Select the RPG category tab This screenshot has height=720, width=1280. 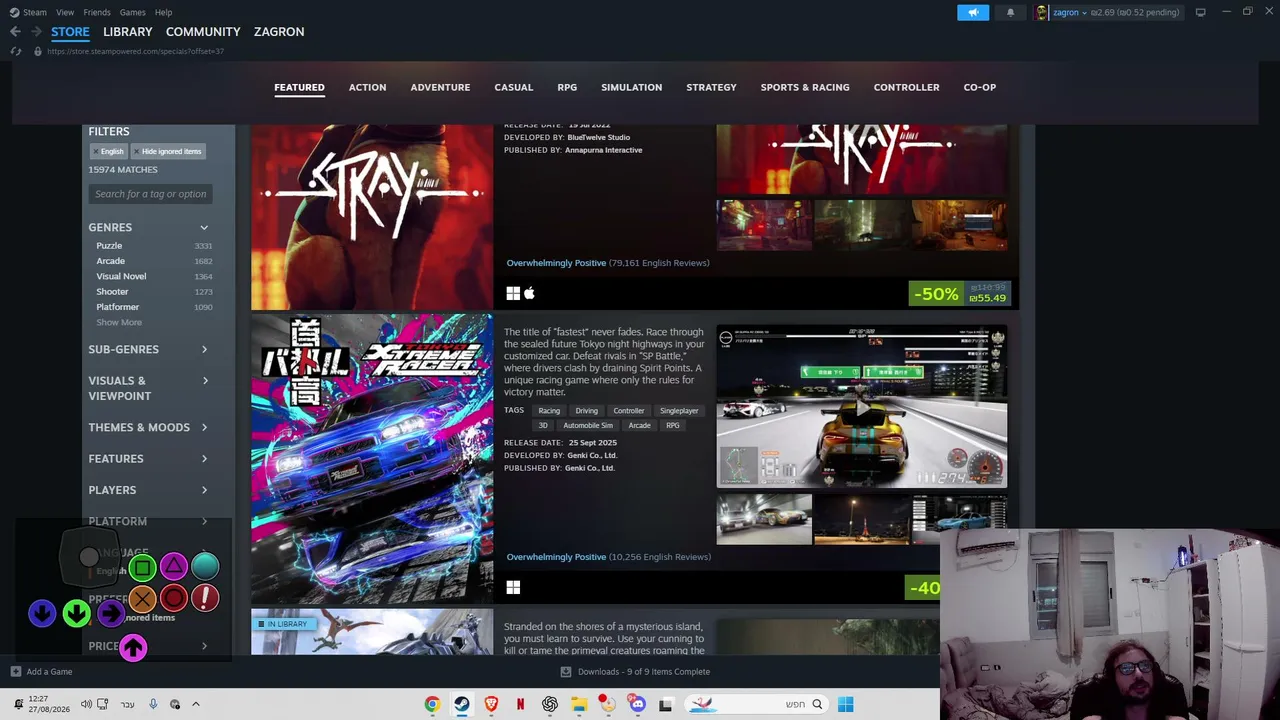point(567,87)
